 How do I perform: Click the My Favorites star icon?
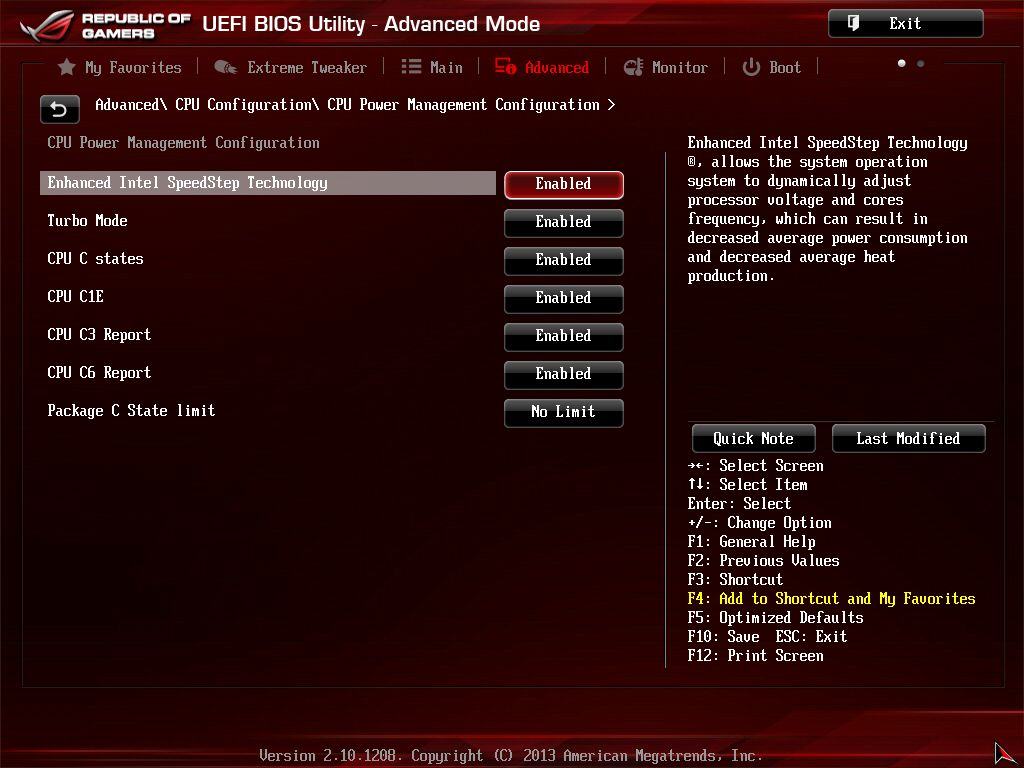(x=67, y=67)
